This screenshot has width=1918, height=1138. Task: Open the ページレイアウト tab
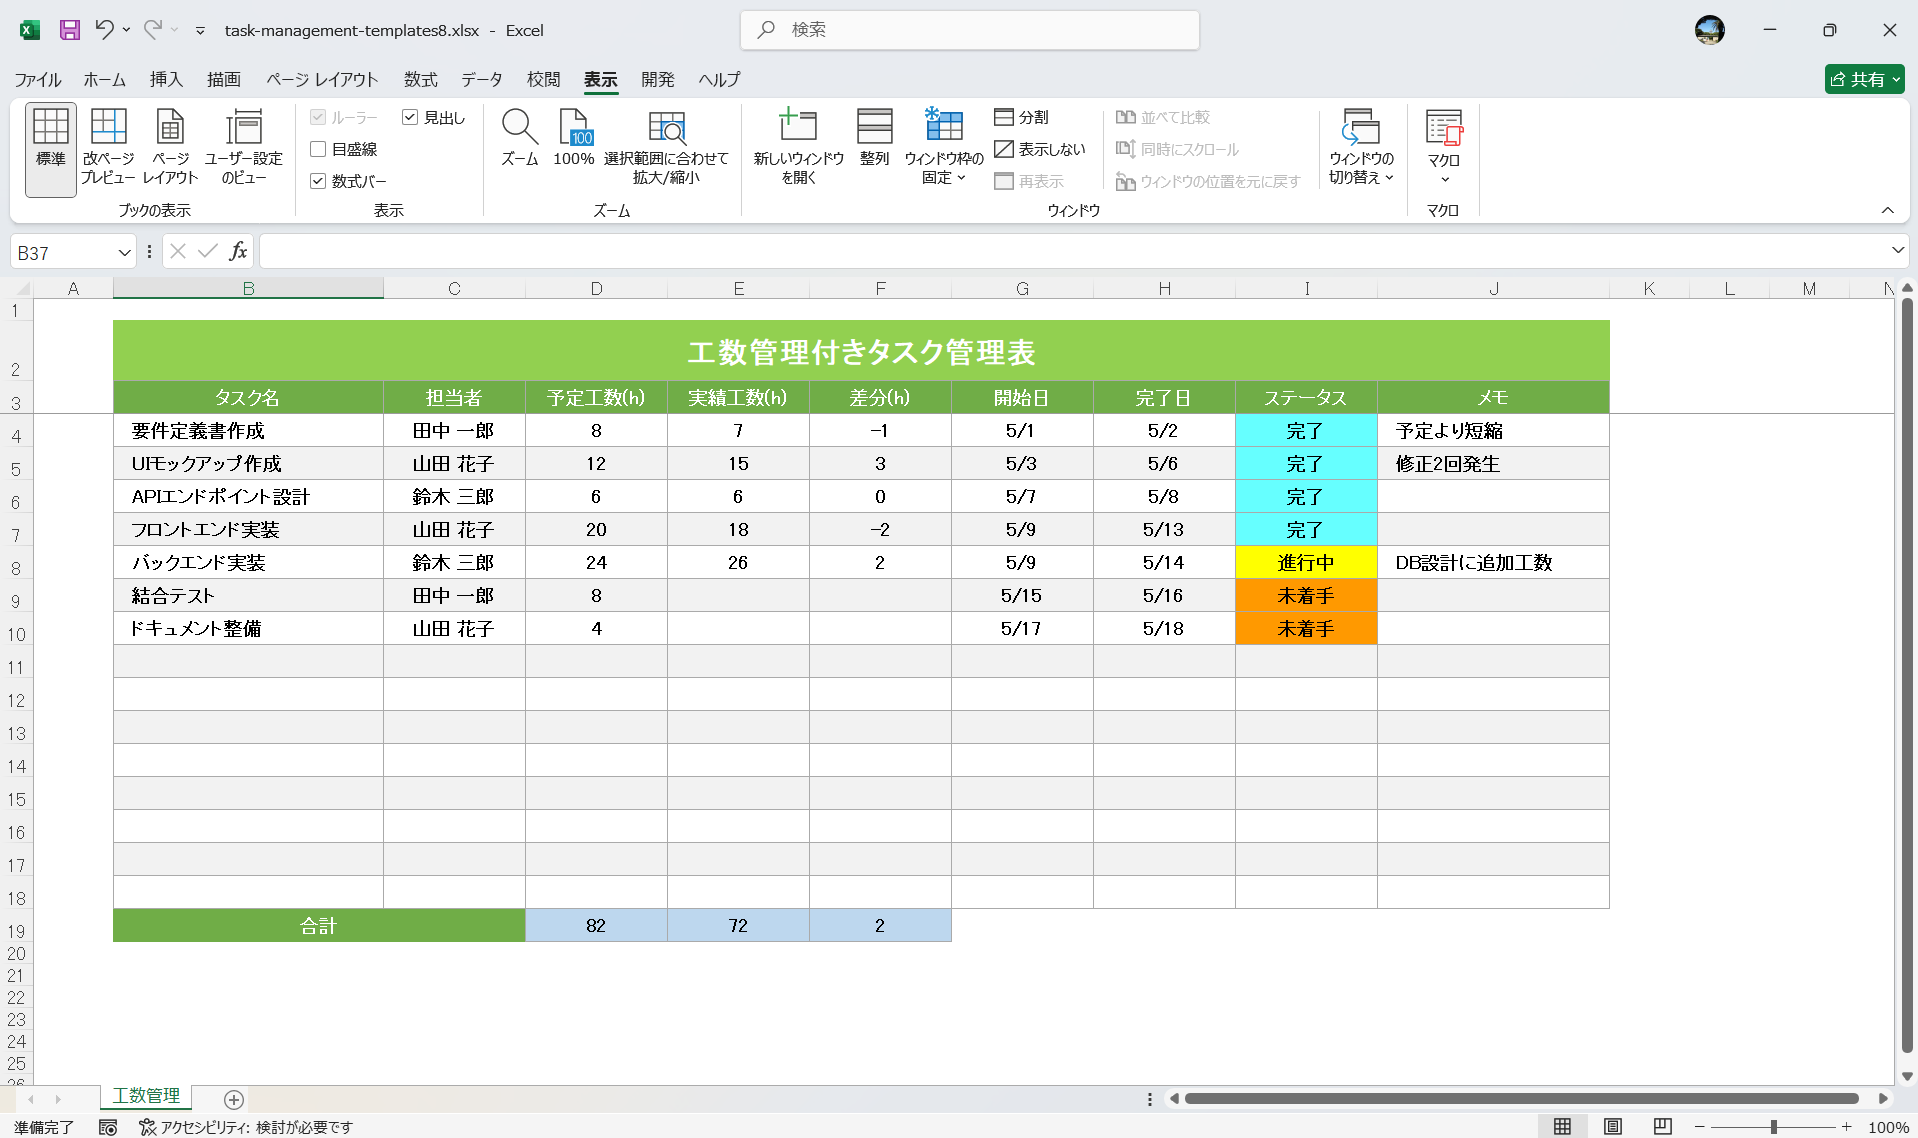pos(322,79)
